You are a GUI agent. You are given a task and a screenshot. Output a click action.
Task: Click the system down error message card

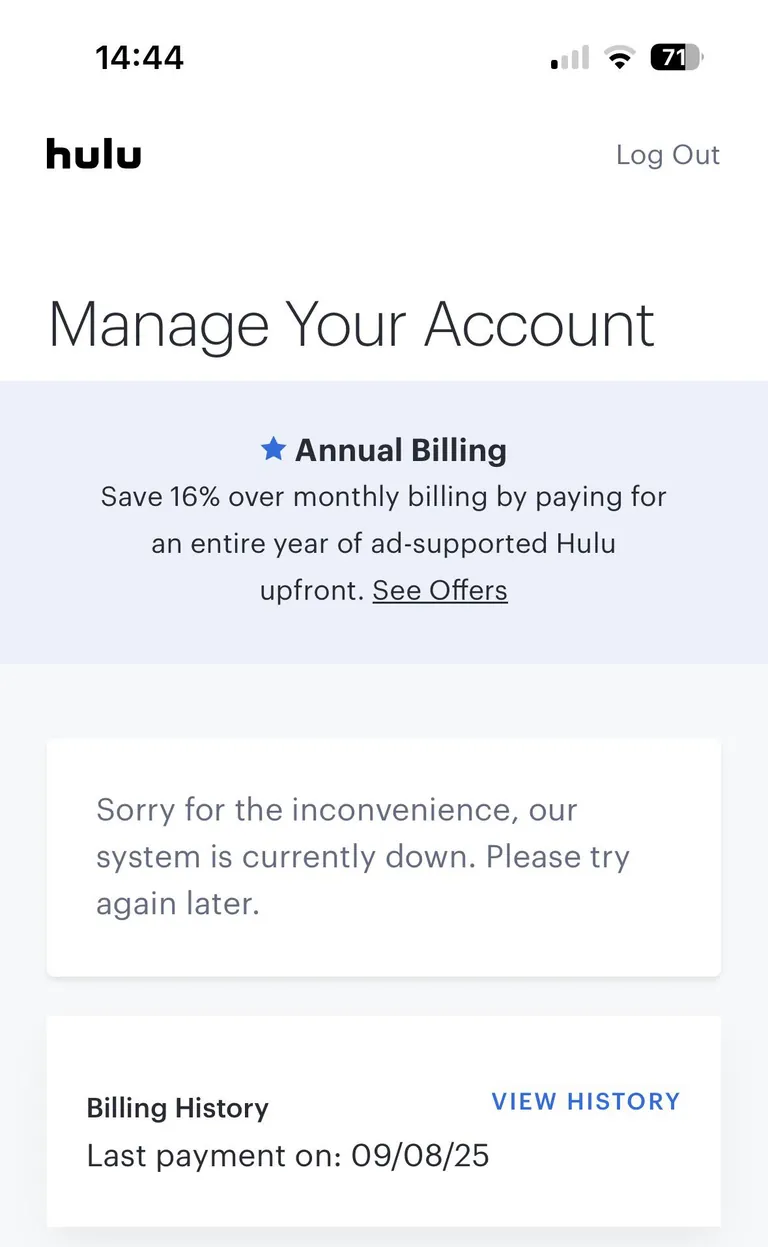click(x=384, y=856)
